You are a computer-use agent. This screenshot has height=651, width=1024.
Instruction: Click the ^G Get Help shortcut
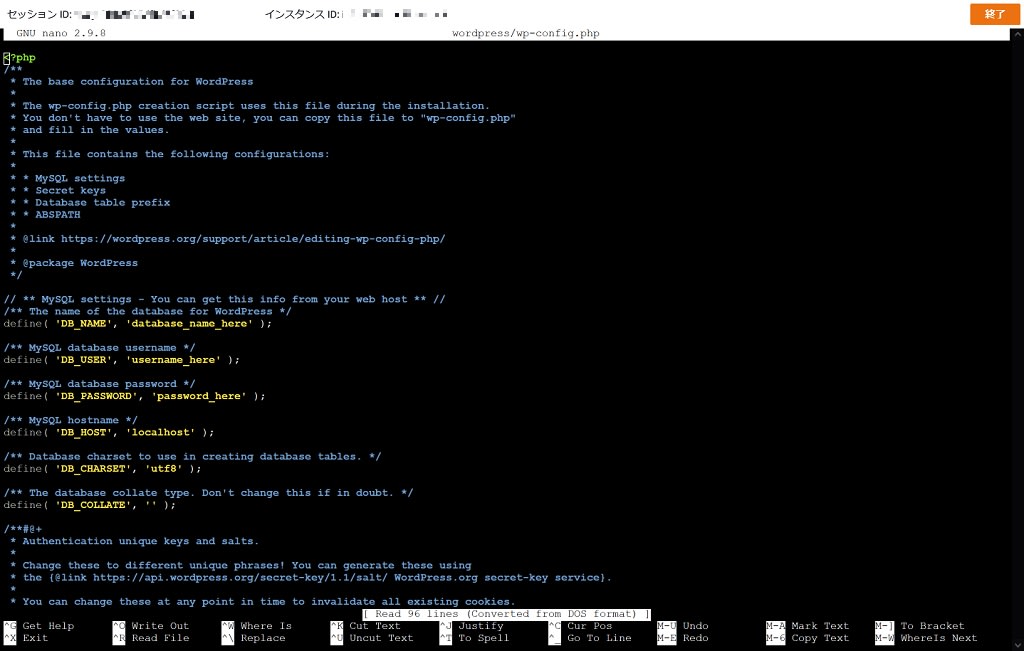click(x=39, y=626)
